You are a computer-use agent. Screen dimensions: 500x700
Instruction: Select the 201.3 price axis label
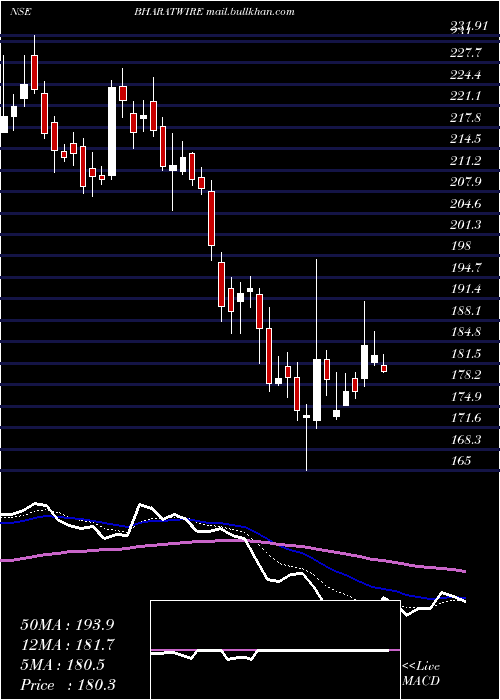tap(466, 225)
